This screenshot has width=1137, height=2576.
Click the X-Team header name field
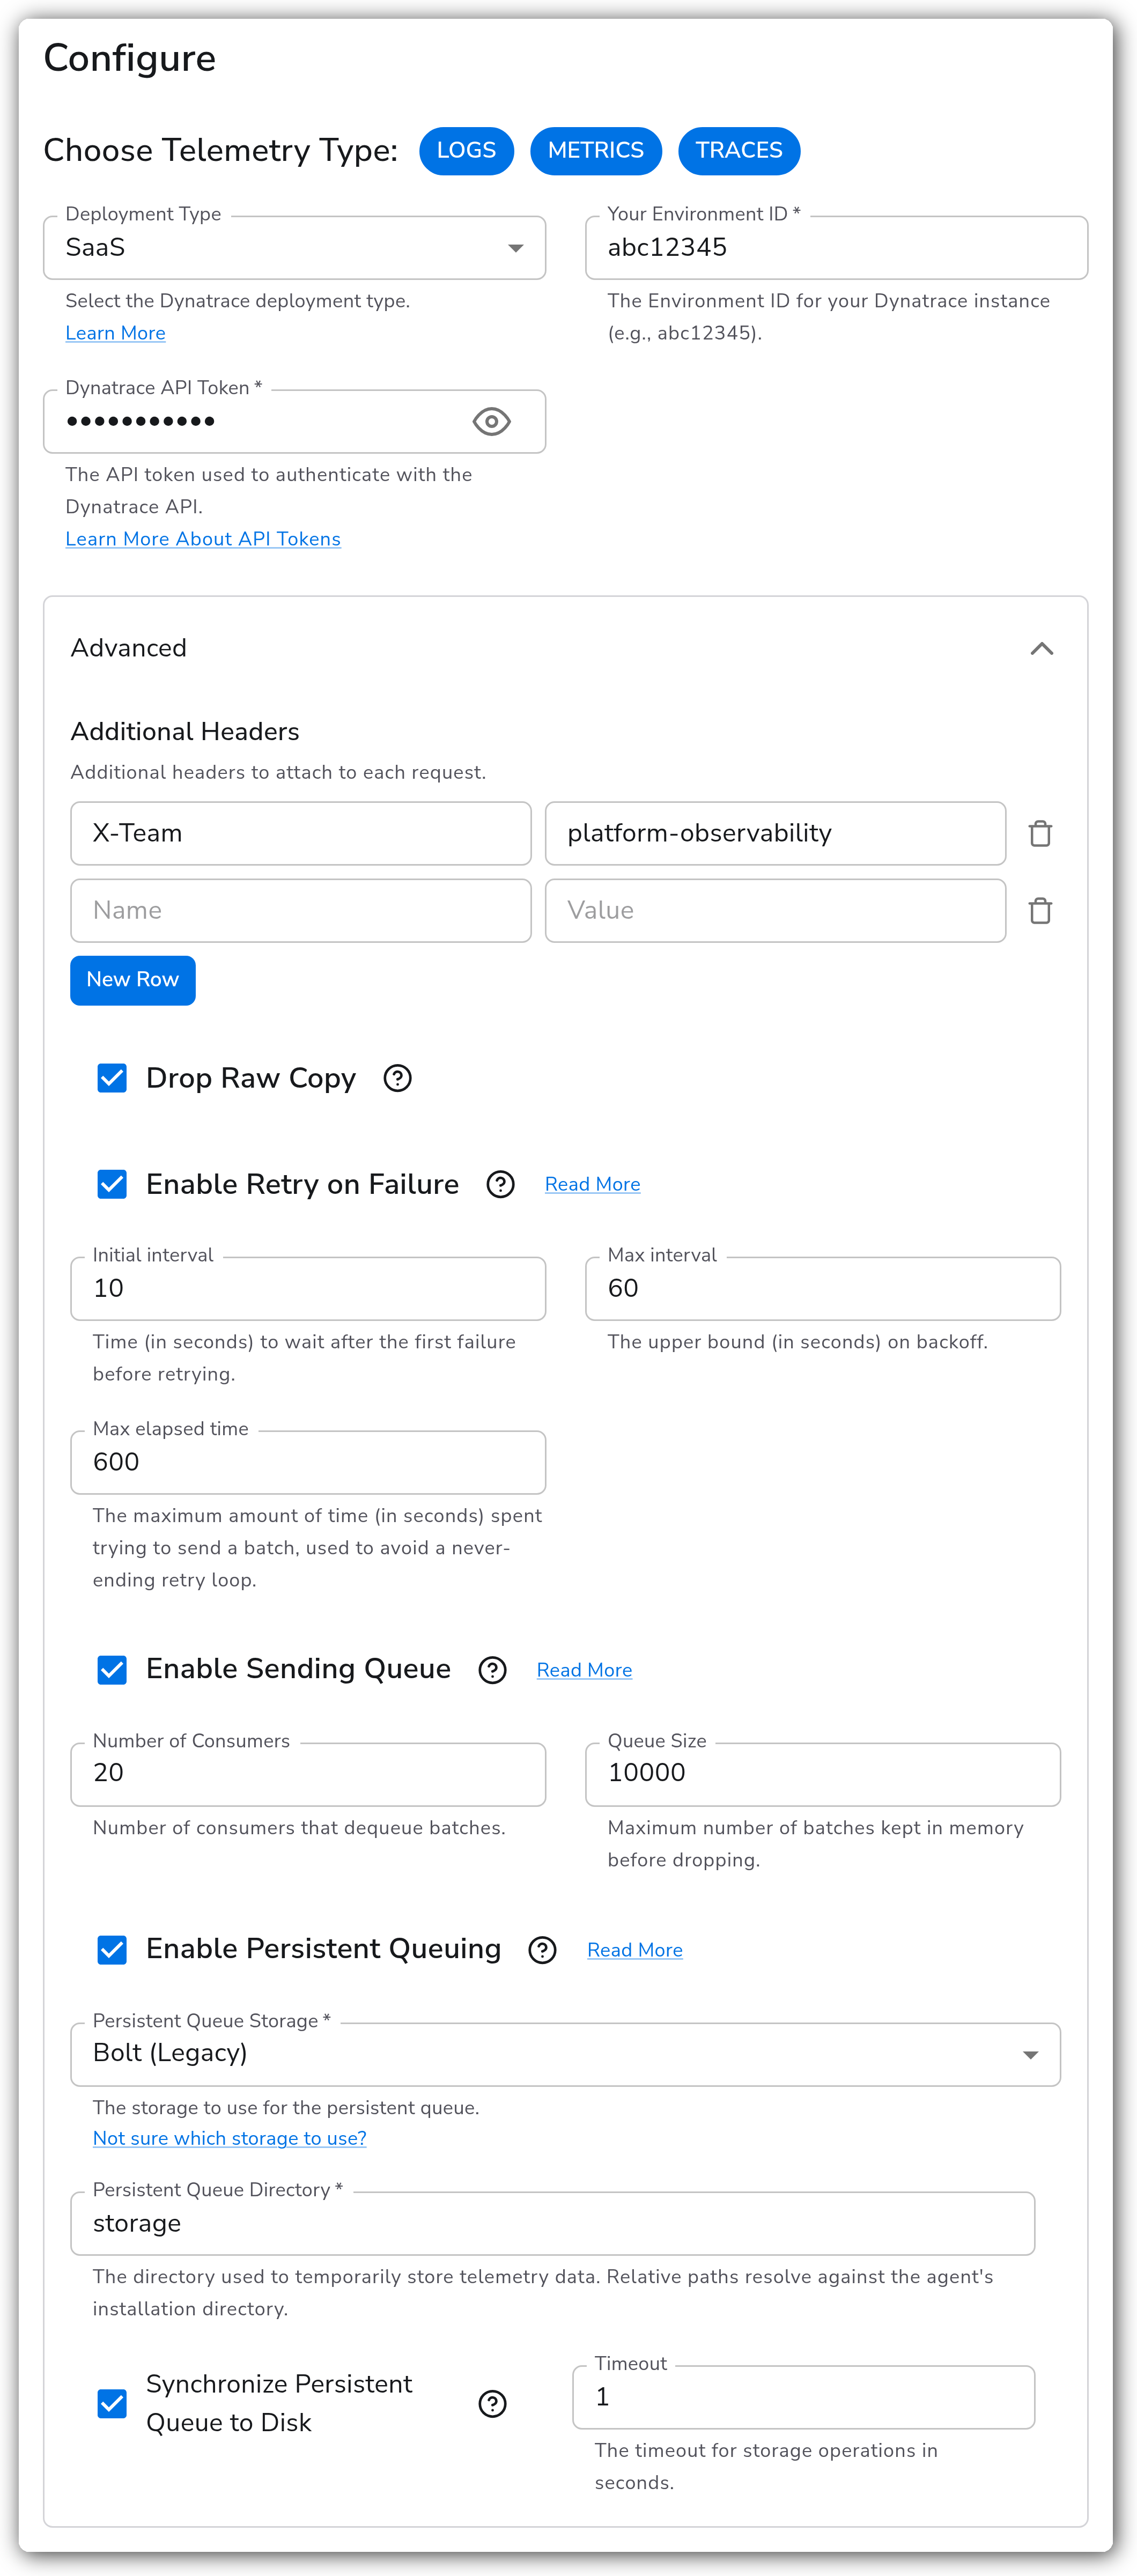(301, 833)
